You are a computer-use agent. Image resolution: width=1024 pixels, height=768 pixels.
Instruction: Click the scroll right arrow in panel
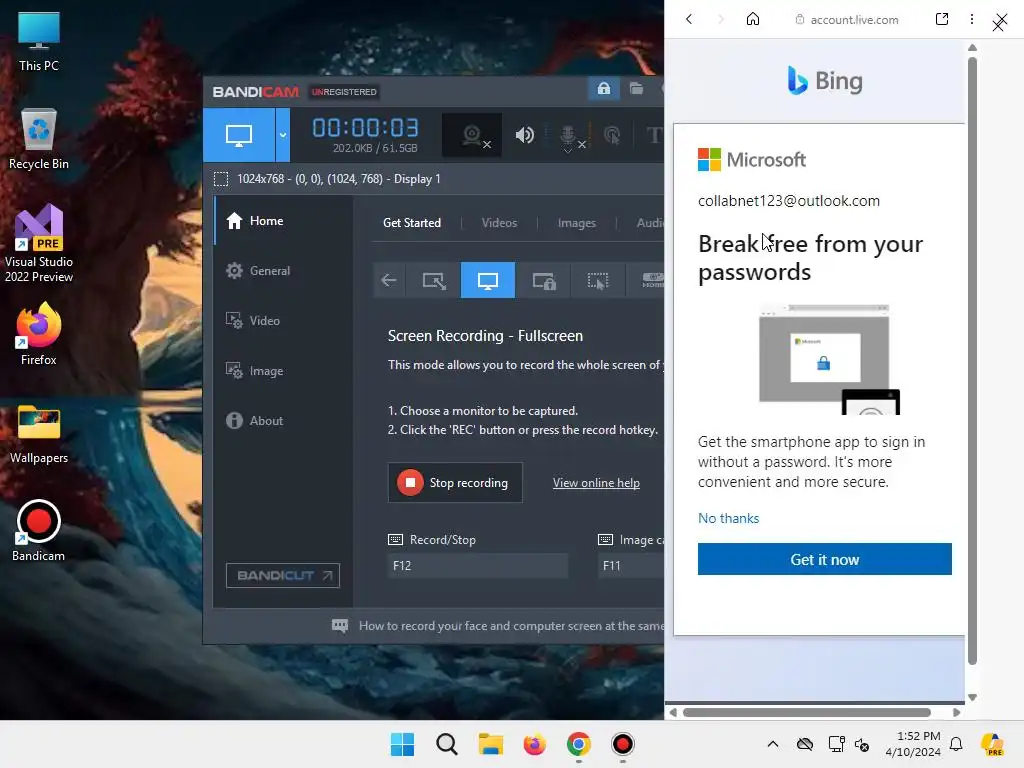click(x=957, y=712)
